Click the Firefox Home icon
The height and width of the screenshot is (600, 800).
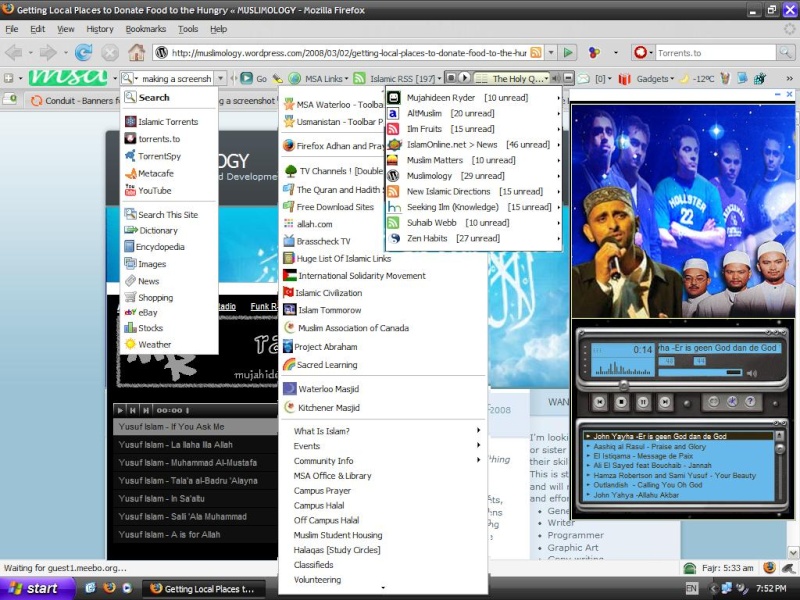(x=136, y=53)
